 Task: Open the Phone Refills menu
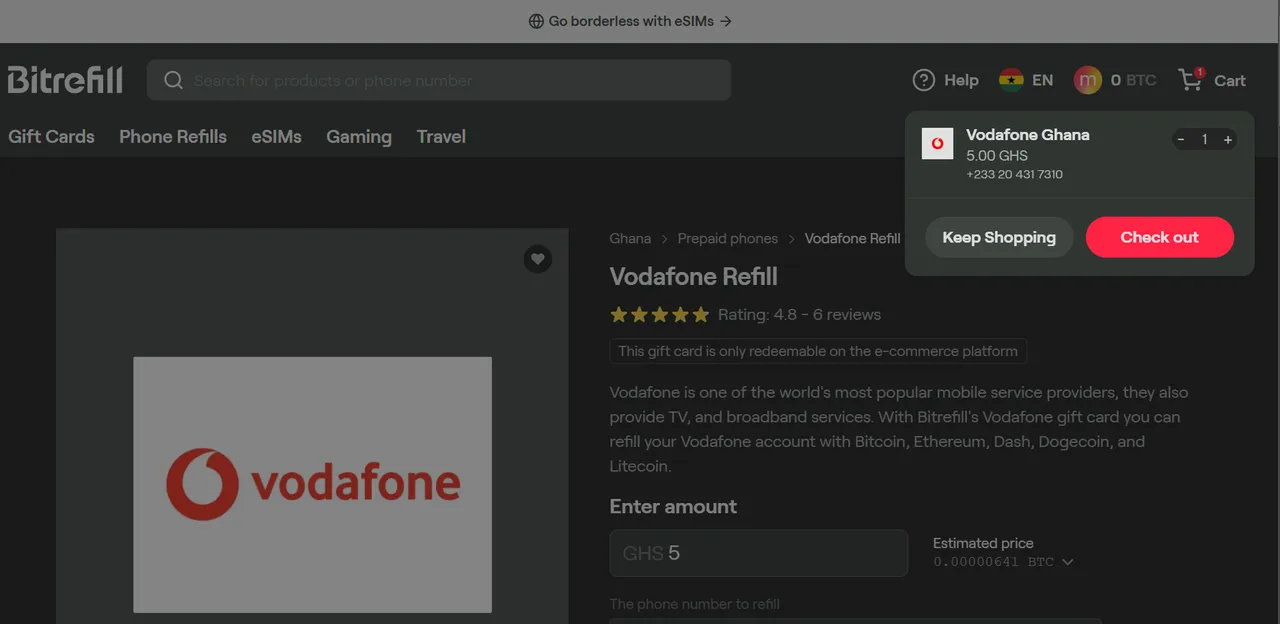click(173, 137)
